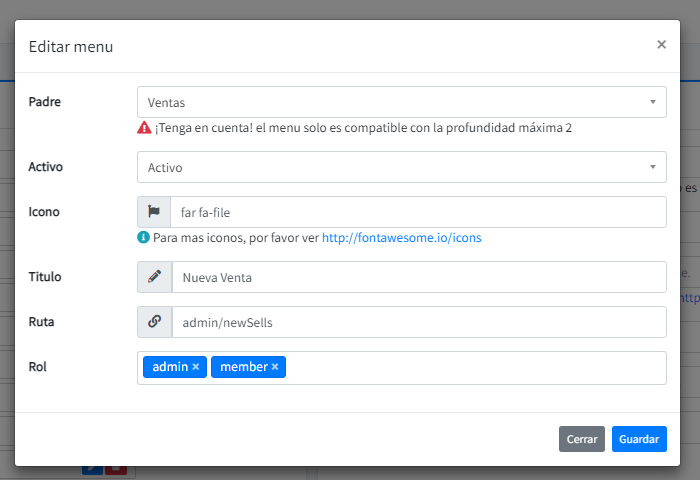Click the pencil icon beside Titulo field

click(154, 277)
